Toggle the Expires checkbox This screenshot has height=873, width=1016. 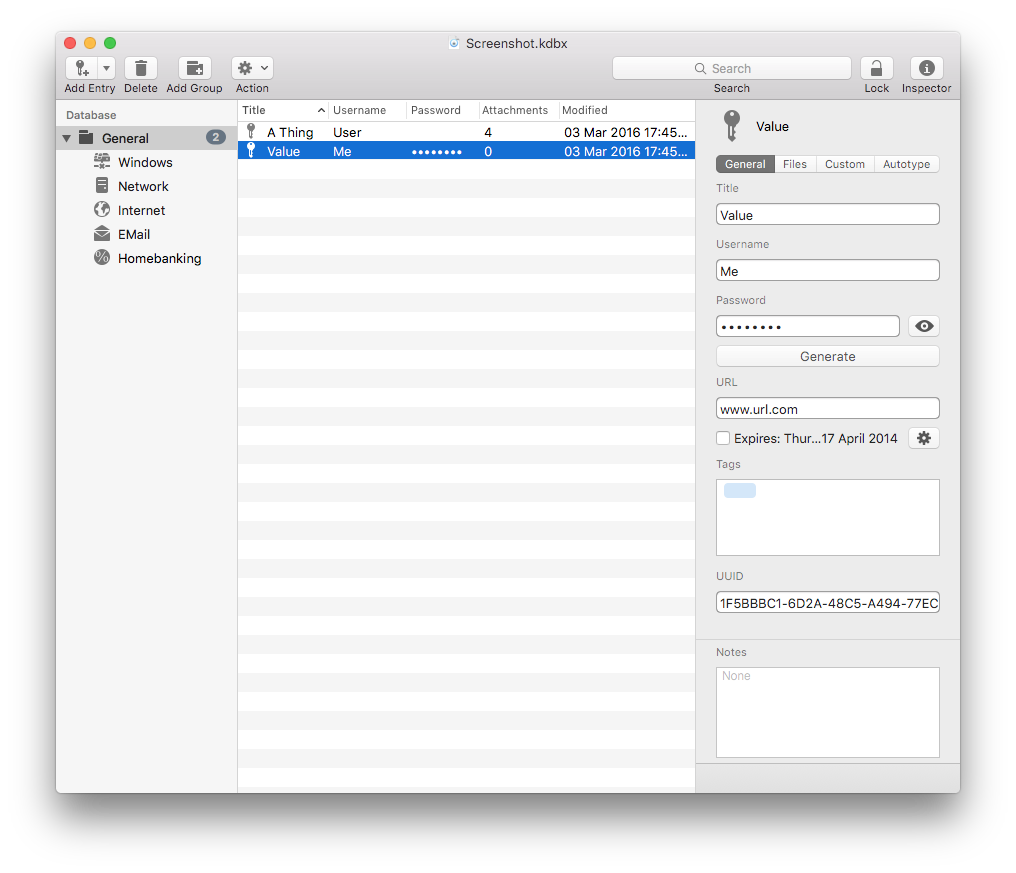point(723,438)
